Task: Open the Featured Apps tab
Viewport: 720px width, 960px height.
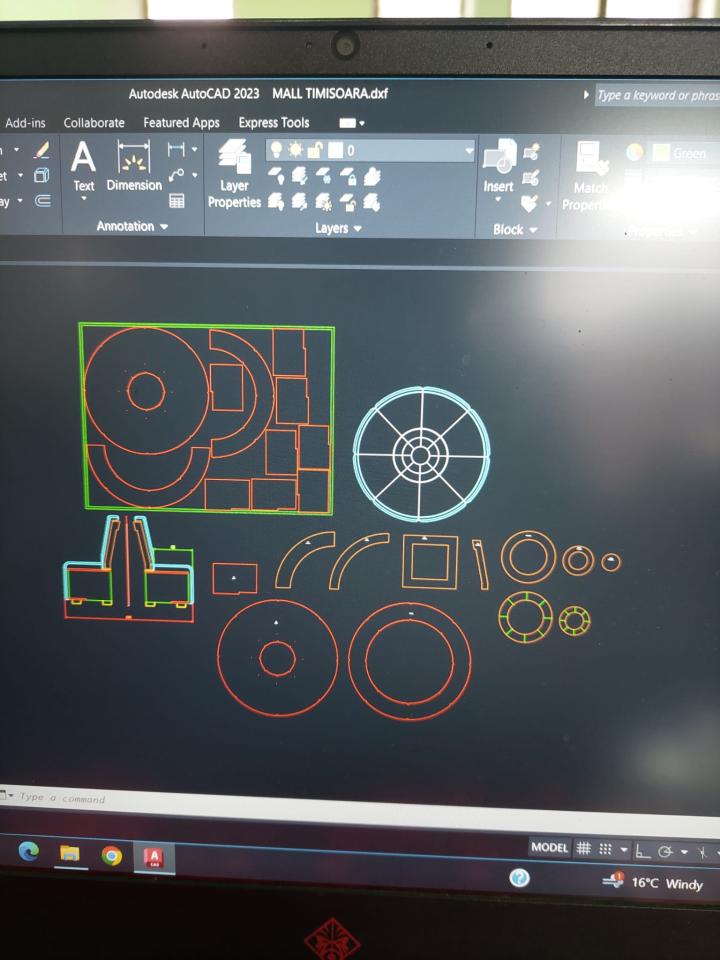Action: (181, 123)
